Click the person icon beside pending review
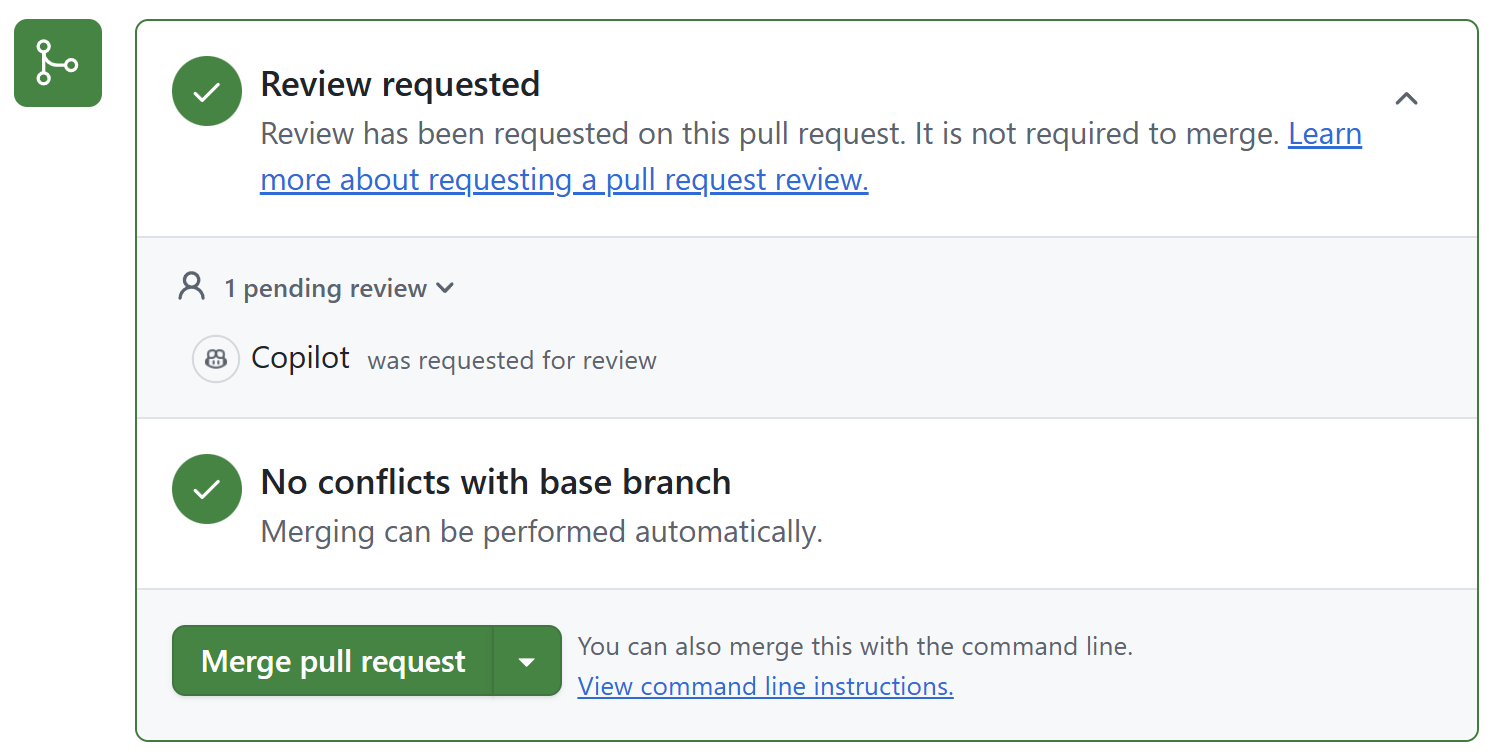 tap(191, 288)
